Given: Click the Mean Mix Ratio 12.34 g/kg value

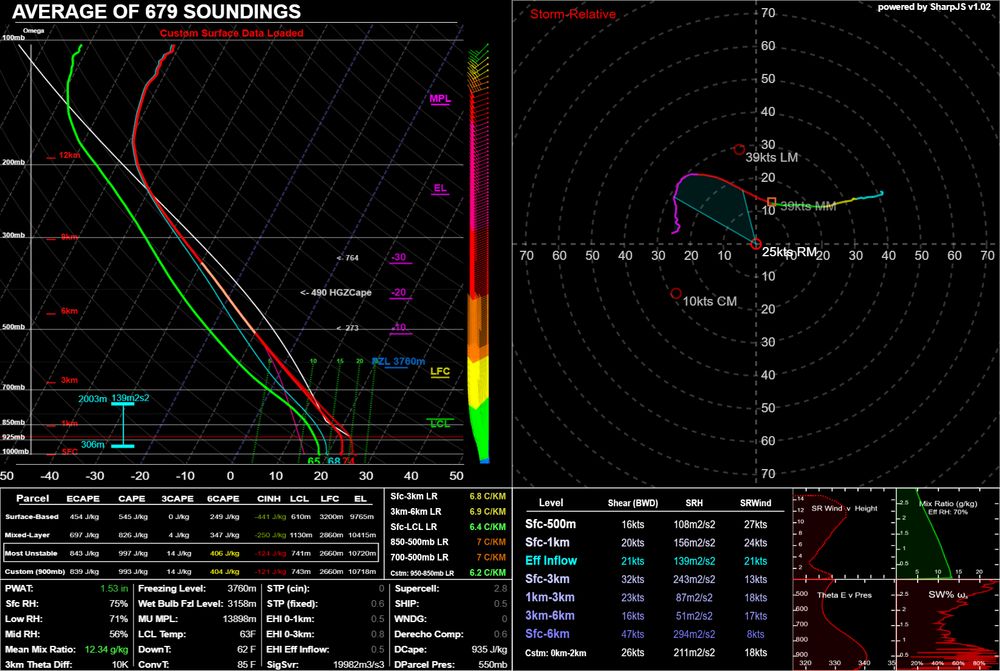Looking at the screenshot, I should (107, 649).
